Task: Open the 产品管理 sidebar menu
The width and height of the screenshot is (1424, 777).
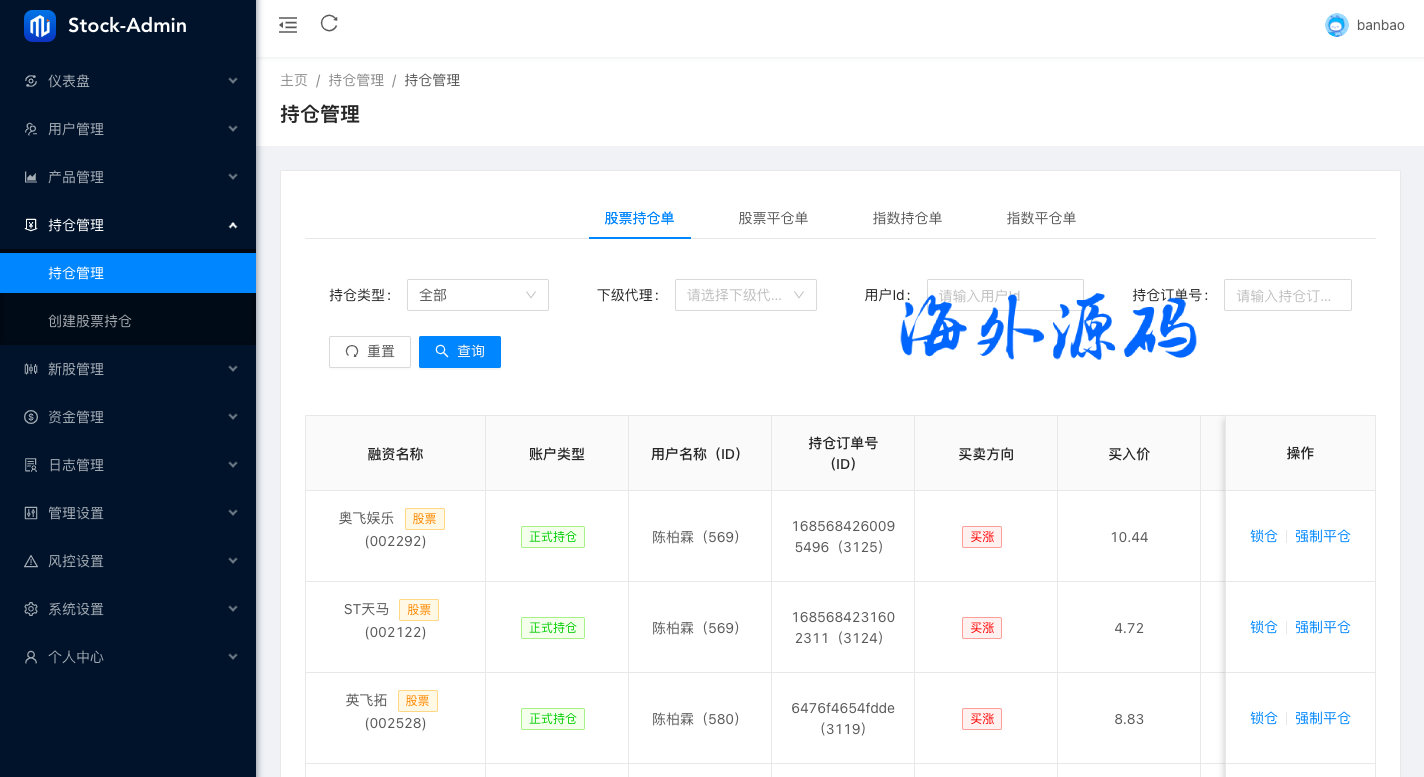Action: [128, 177]
